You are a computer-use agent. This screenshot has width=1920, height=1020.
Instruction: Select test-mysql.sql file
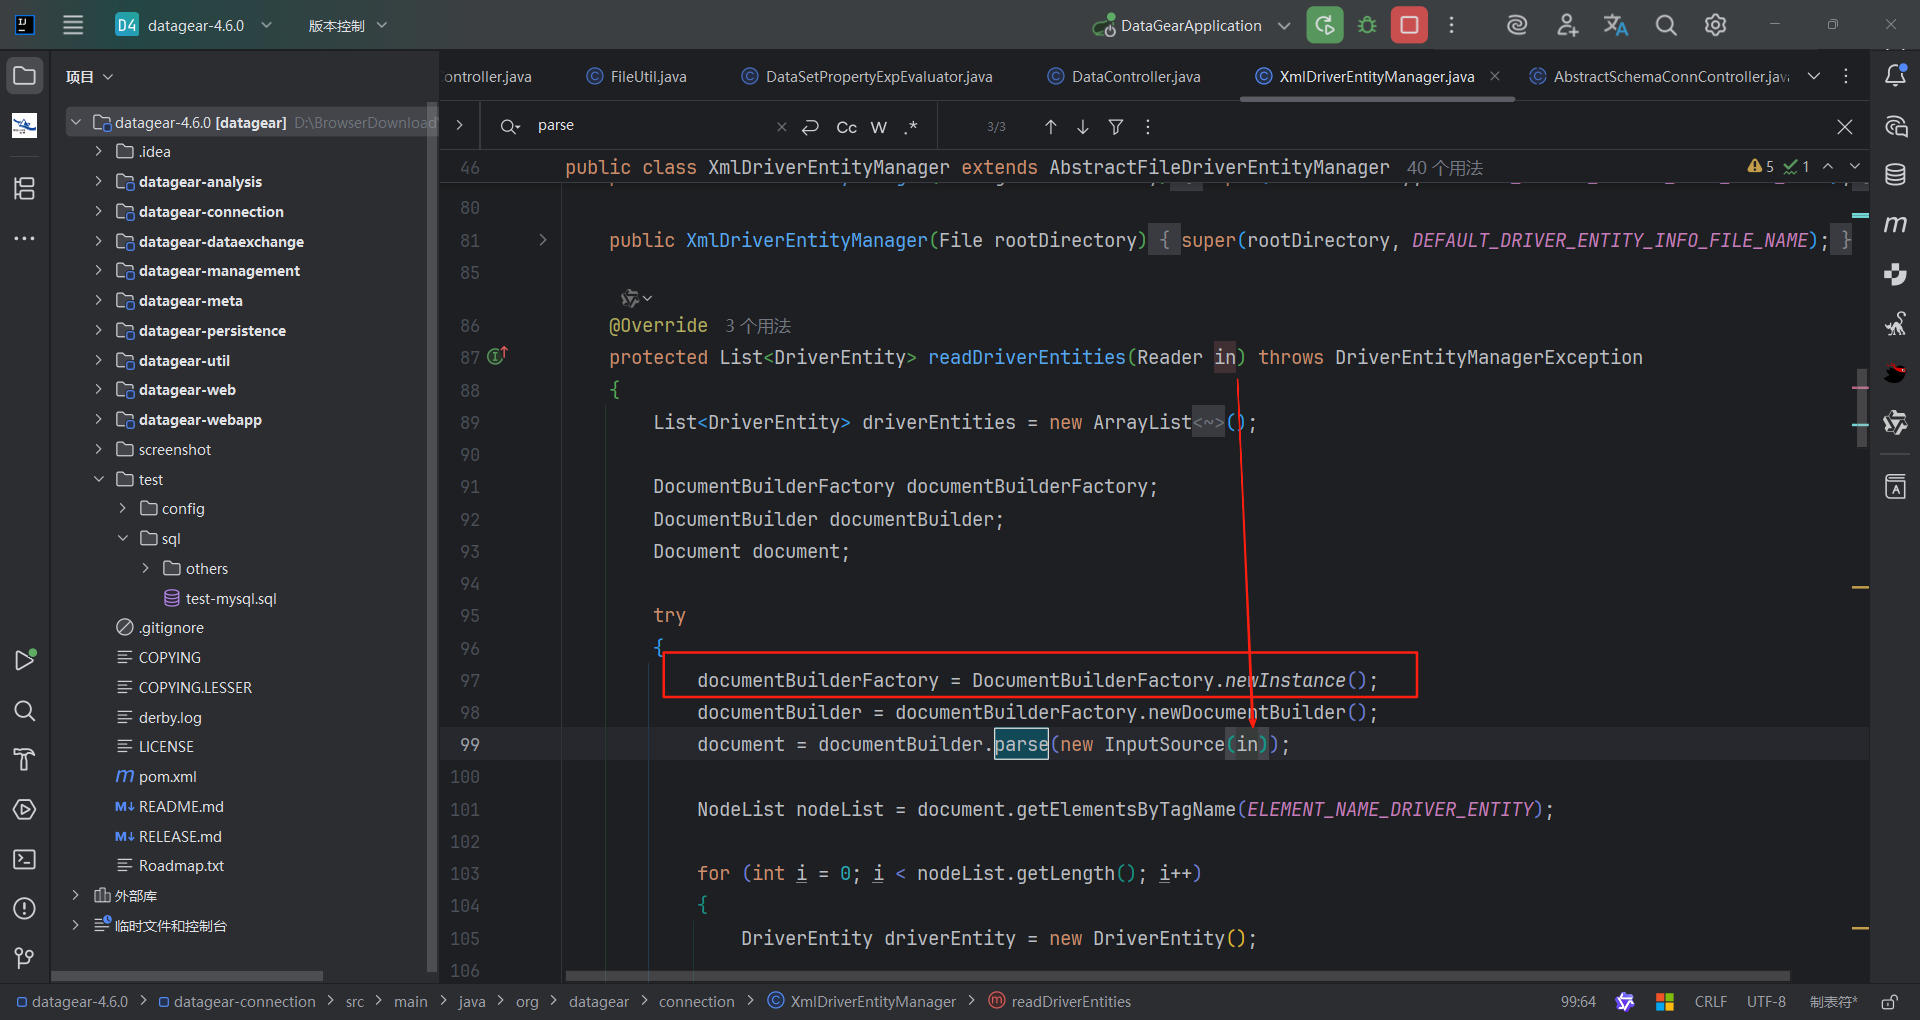[x=230, y=598]
